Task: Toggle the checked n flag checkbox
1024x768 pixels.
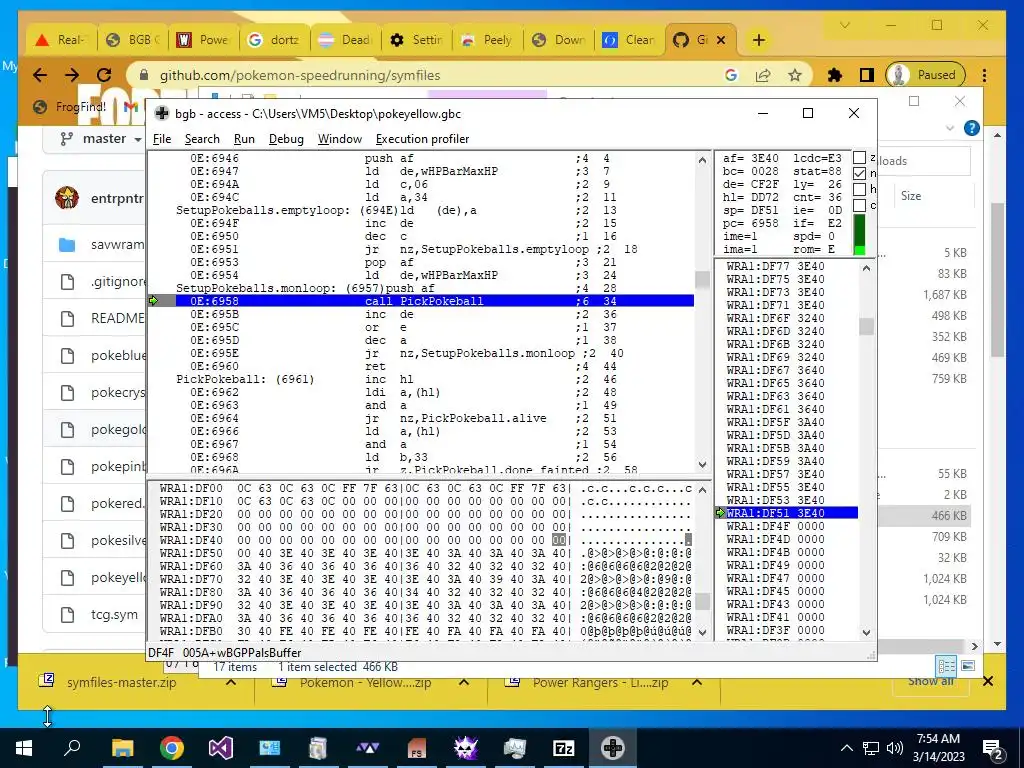Action: coord(859,173)
